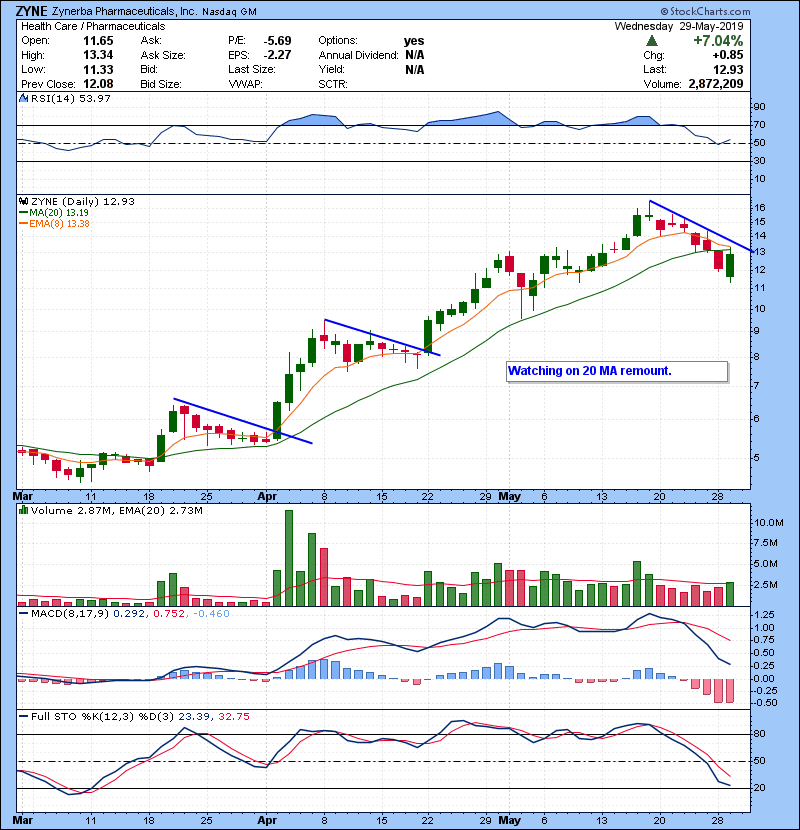
Task: Click the candlestick icon beside ZYNE (Daily)
Action: (24, 201)
